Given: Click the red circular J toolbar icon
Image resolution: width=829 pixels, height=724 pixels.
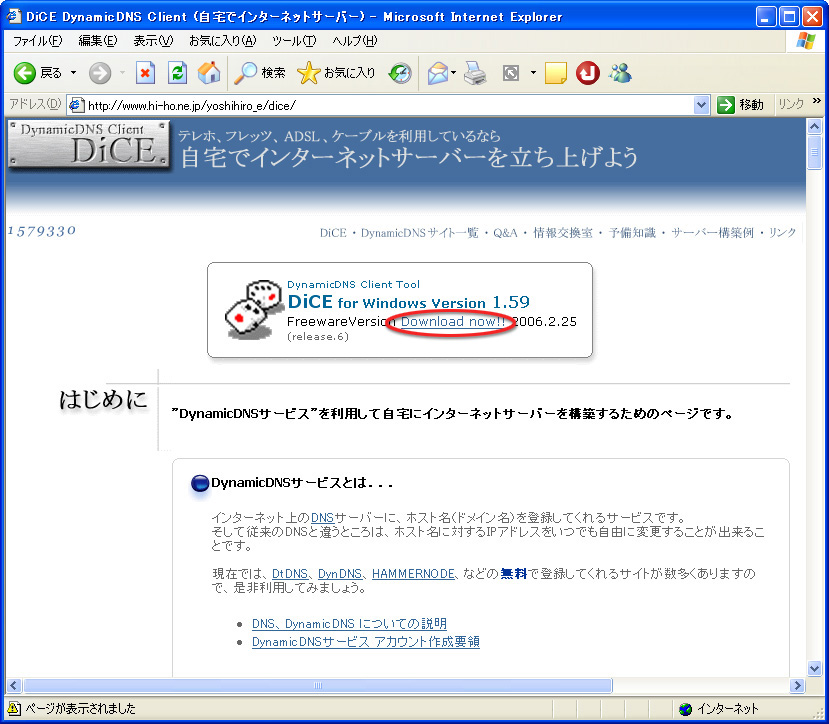Looking at the screenshot, I should pos(588,73).
